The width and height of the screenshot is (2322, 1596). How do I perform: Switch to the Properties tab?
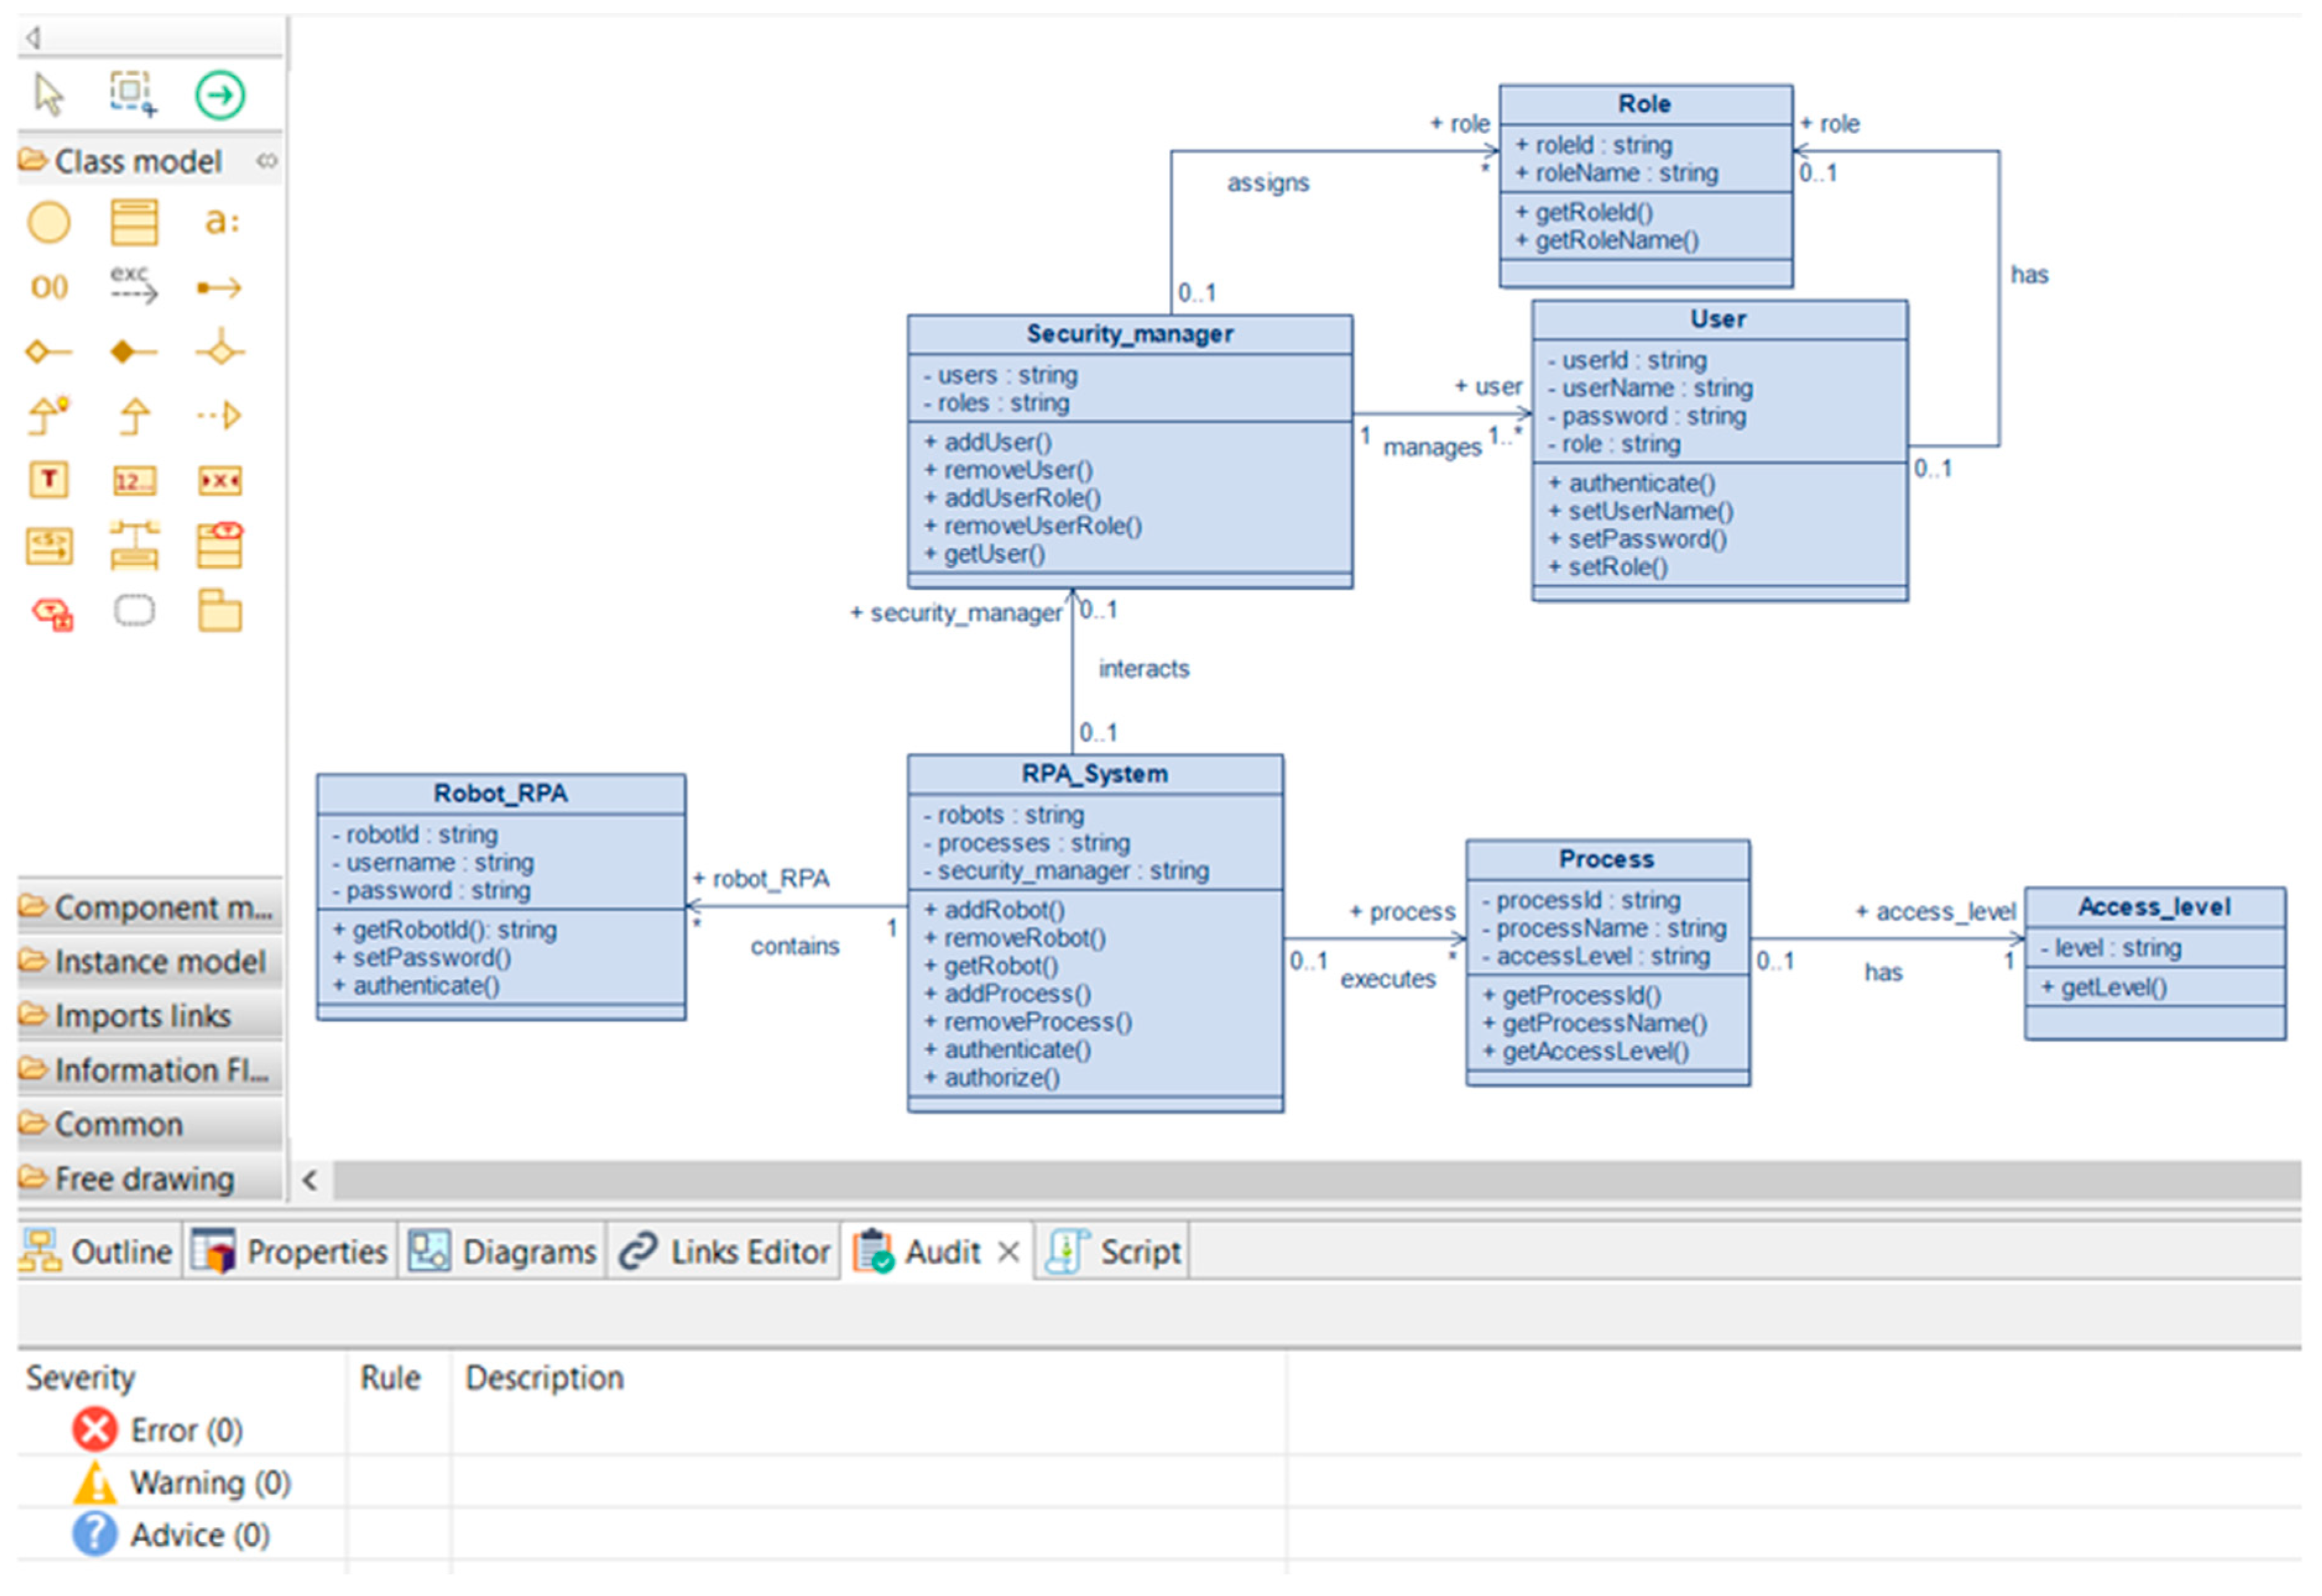(x=291, y=1252)
